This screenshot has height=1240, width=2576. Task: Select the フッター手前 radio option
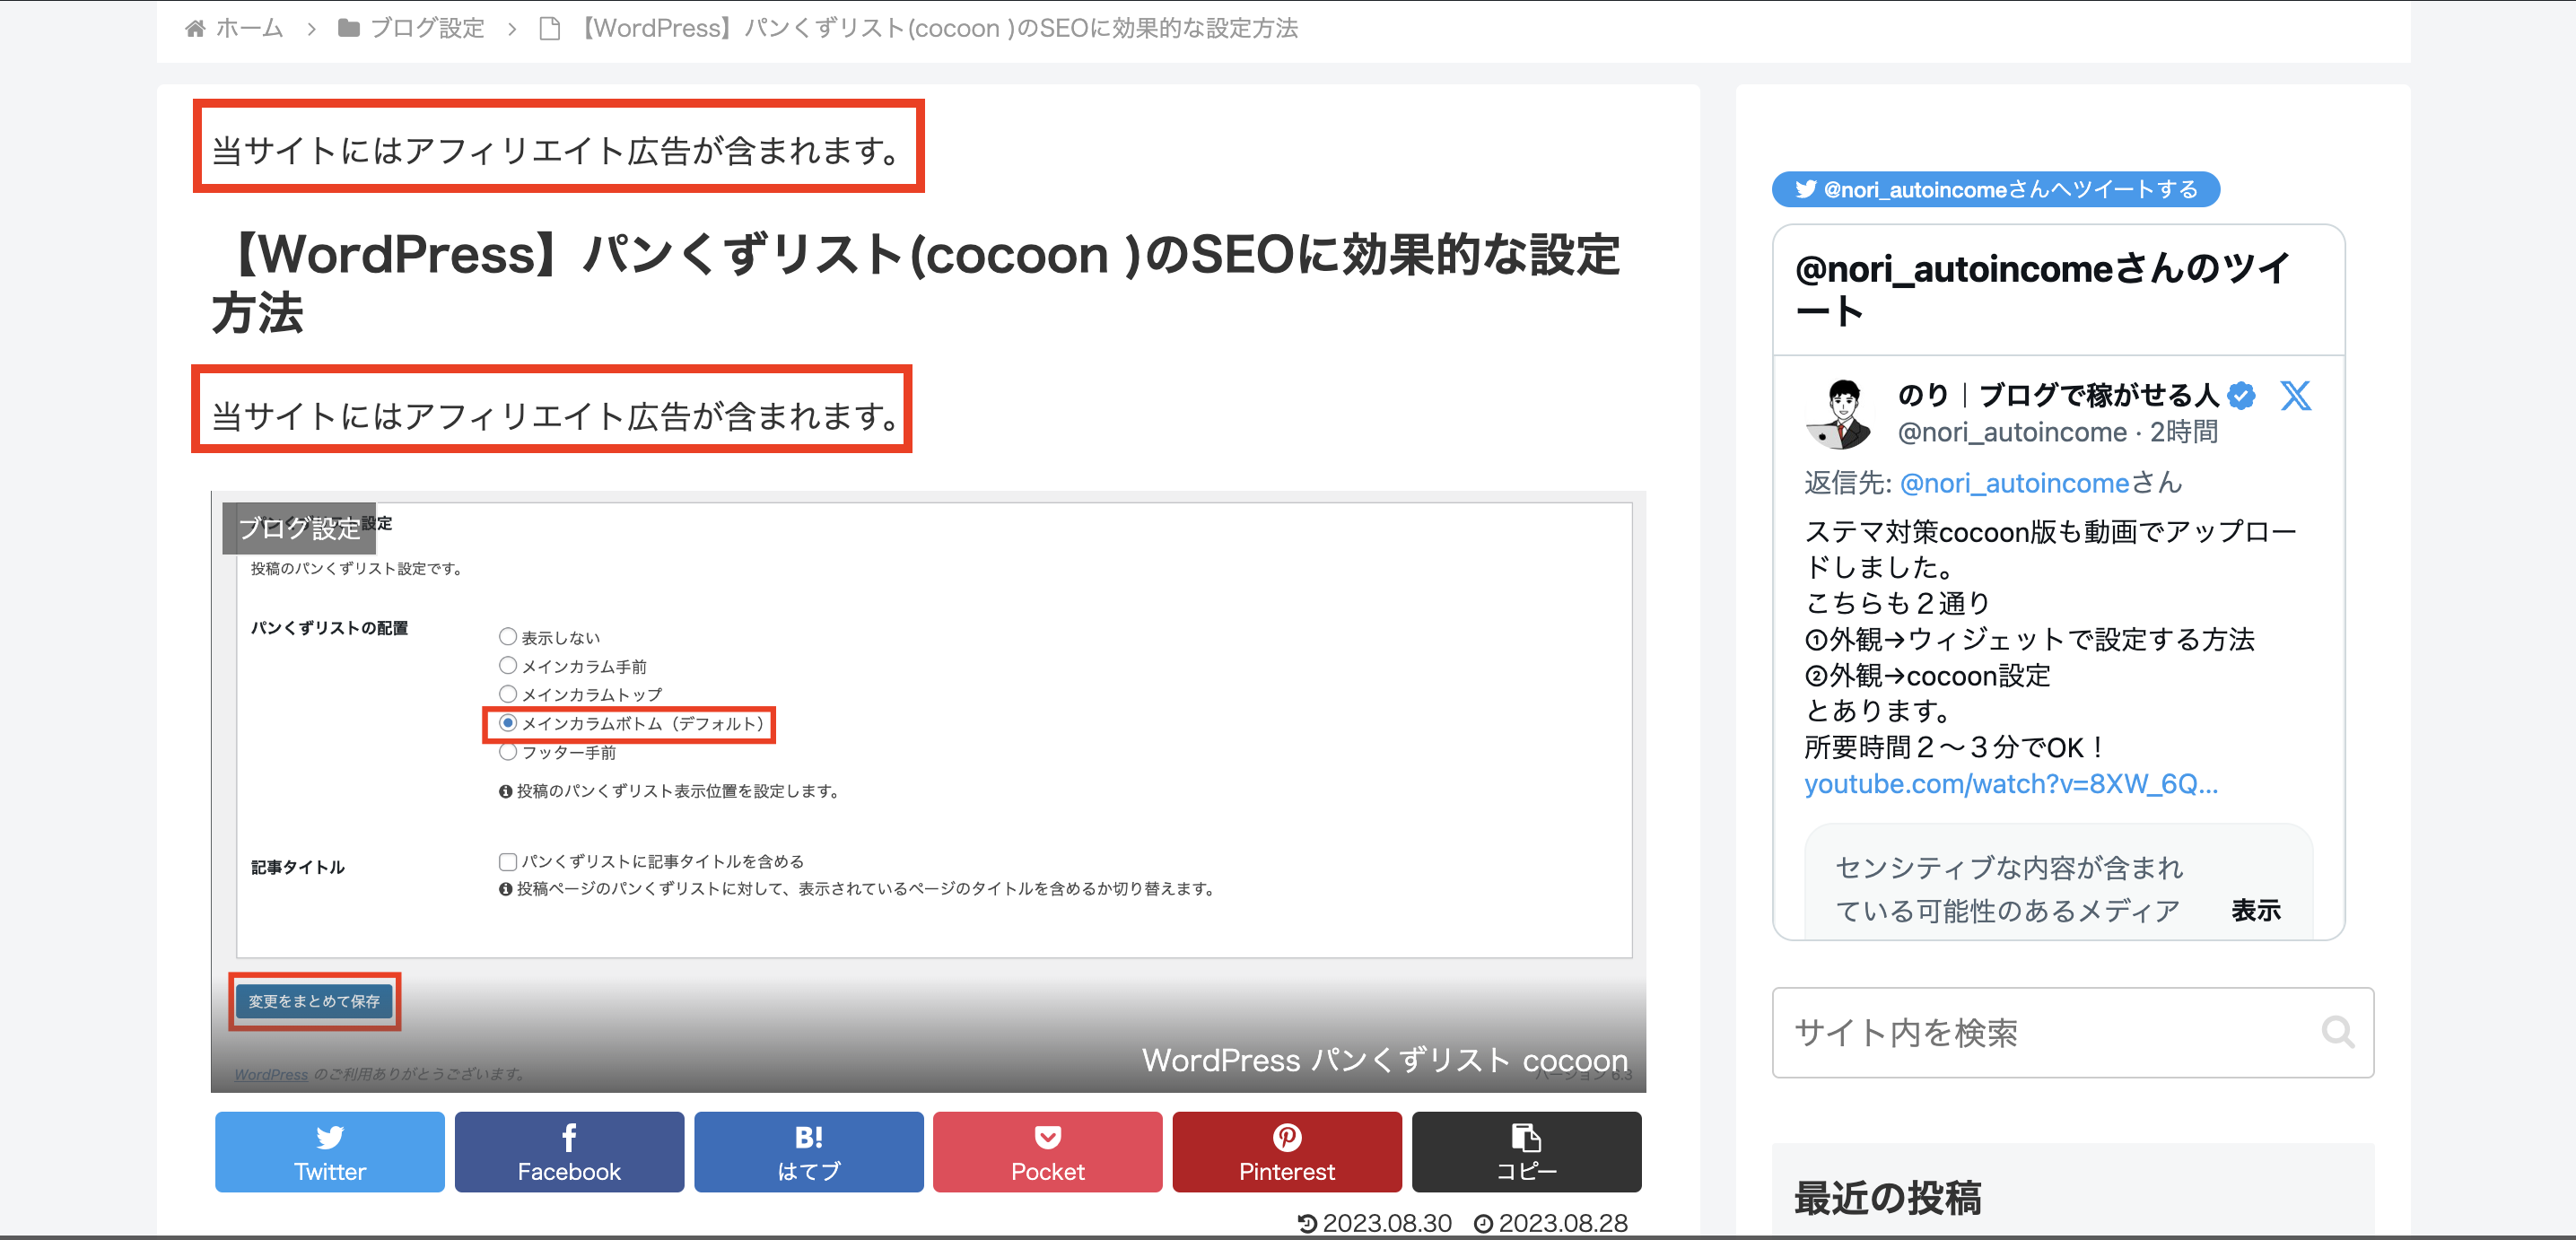tap(508, 751)
